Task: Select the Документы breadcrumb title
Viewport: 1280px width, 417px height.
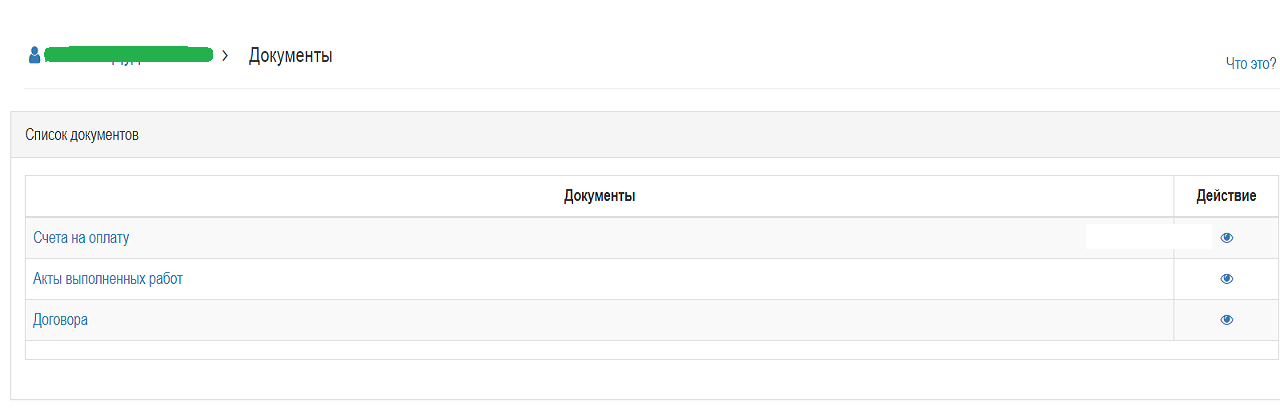Action: (290, 55)
